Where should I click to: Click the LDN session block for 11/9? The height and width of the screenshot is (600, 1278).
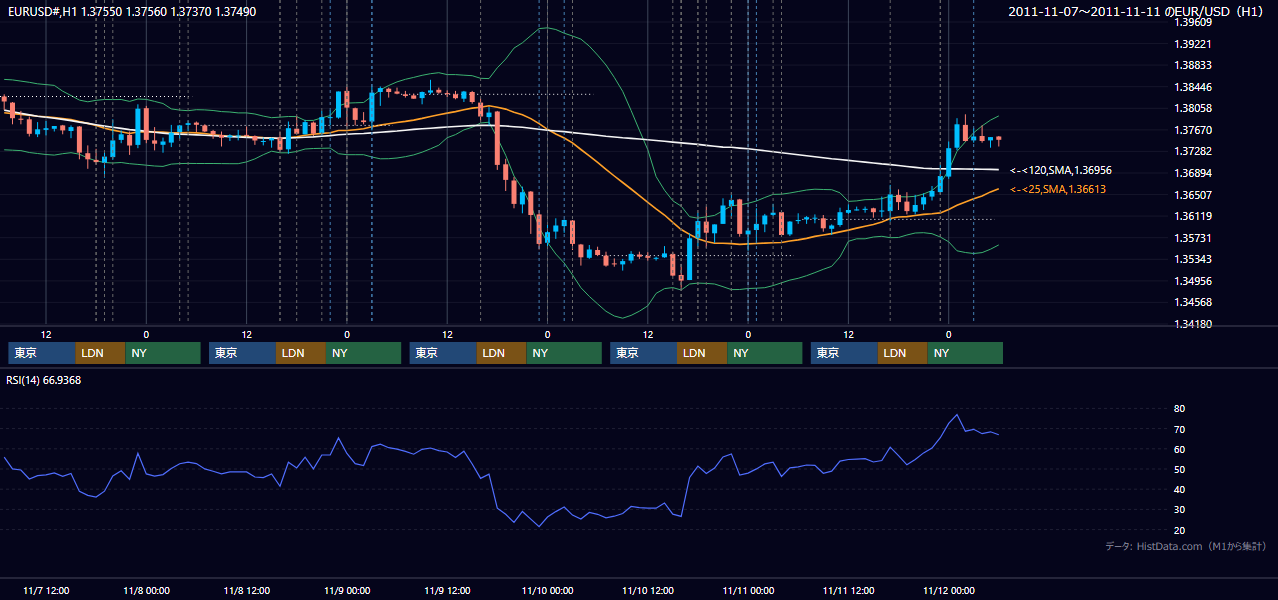point(502,353)
